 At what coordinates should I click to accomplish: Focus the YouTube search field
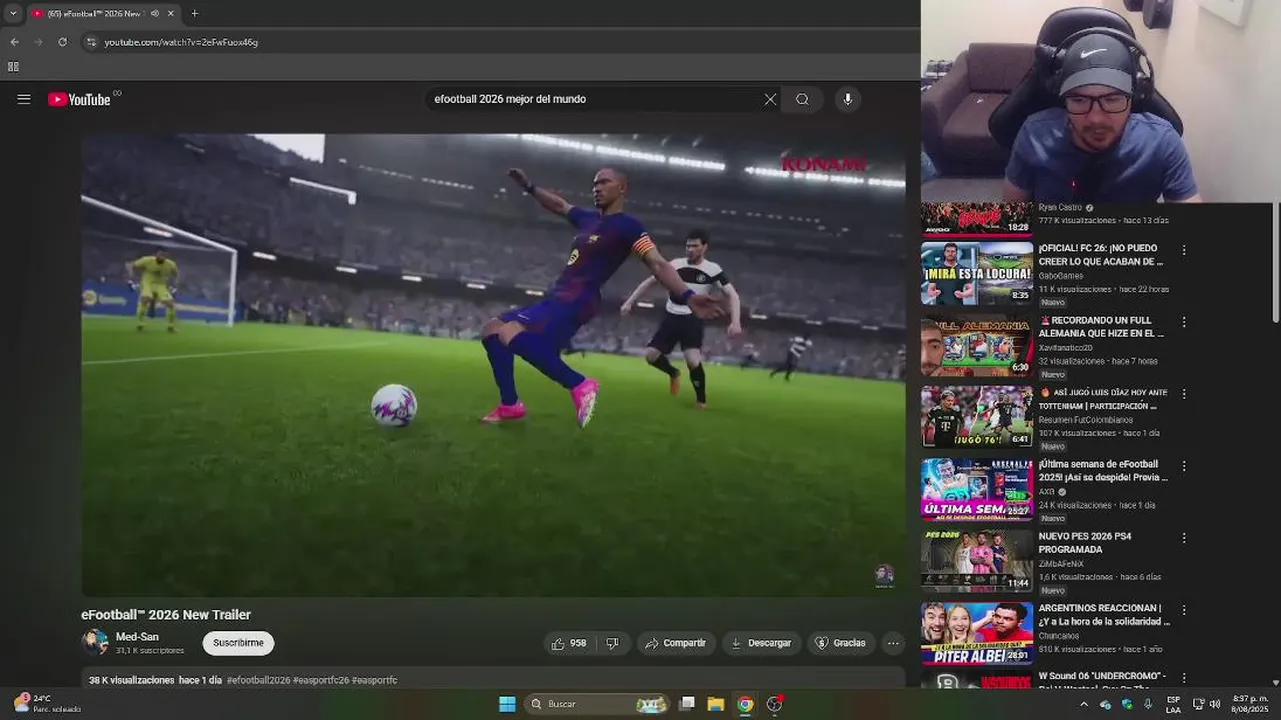tap(595, 99)
